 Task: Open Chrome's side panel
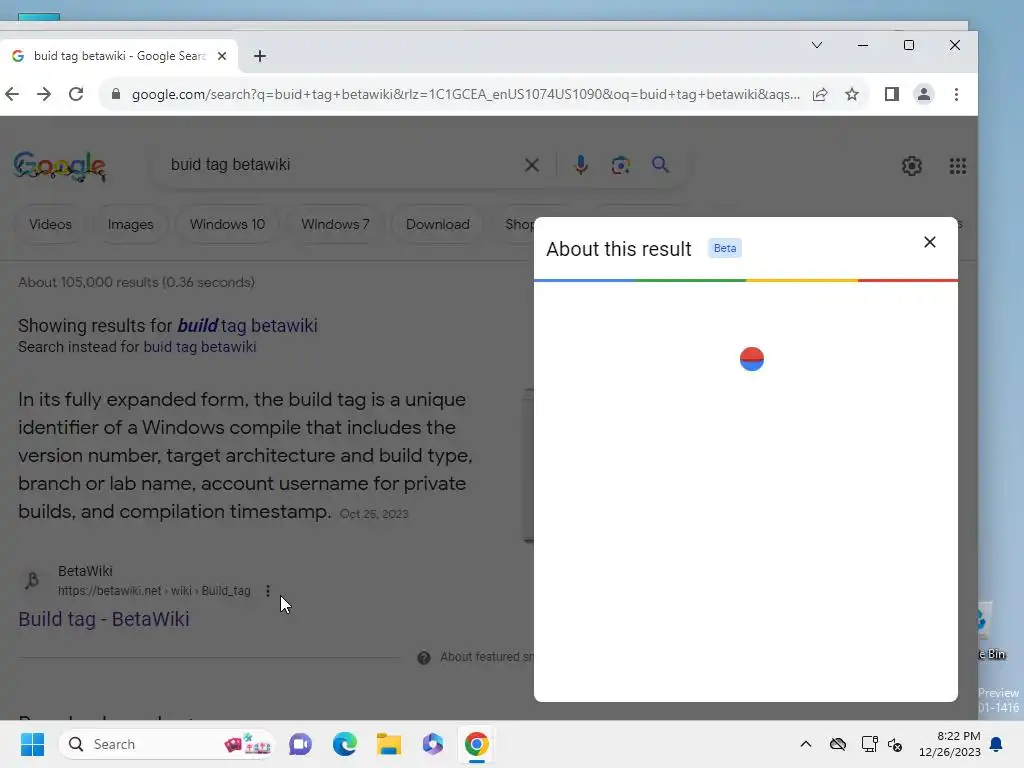tap(891, 94)
